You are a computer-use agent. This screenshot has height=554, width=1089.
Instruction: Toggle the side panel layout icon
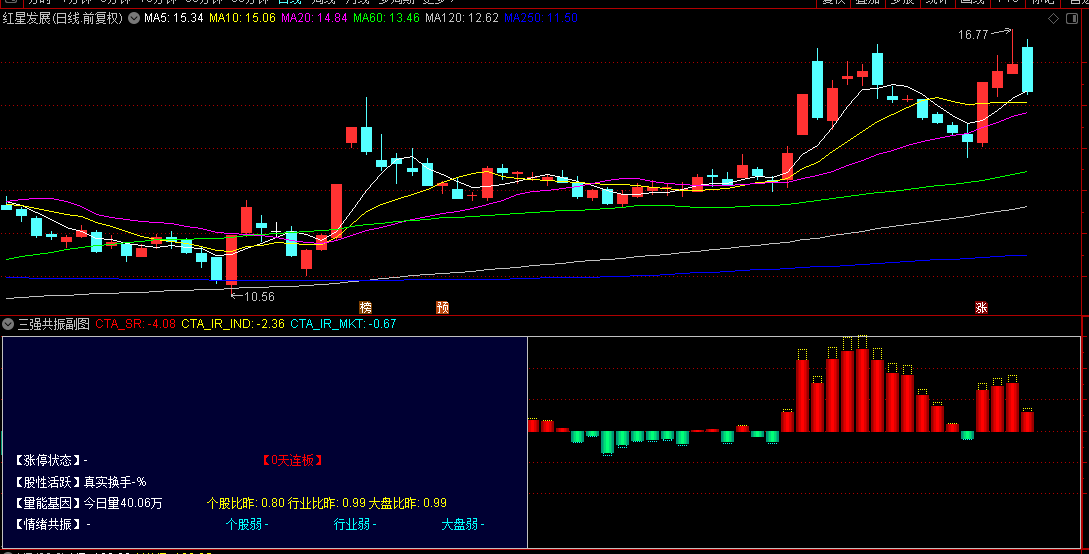click(x=1073, y=19)
